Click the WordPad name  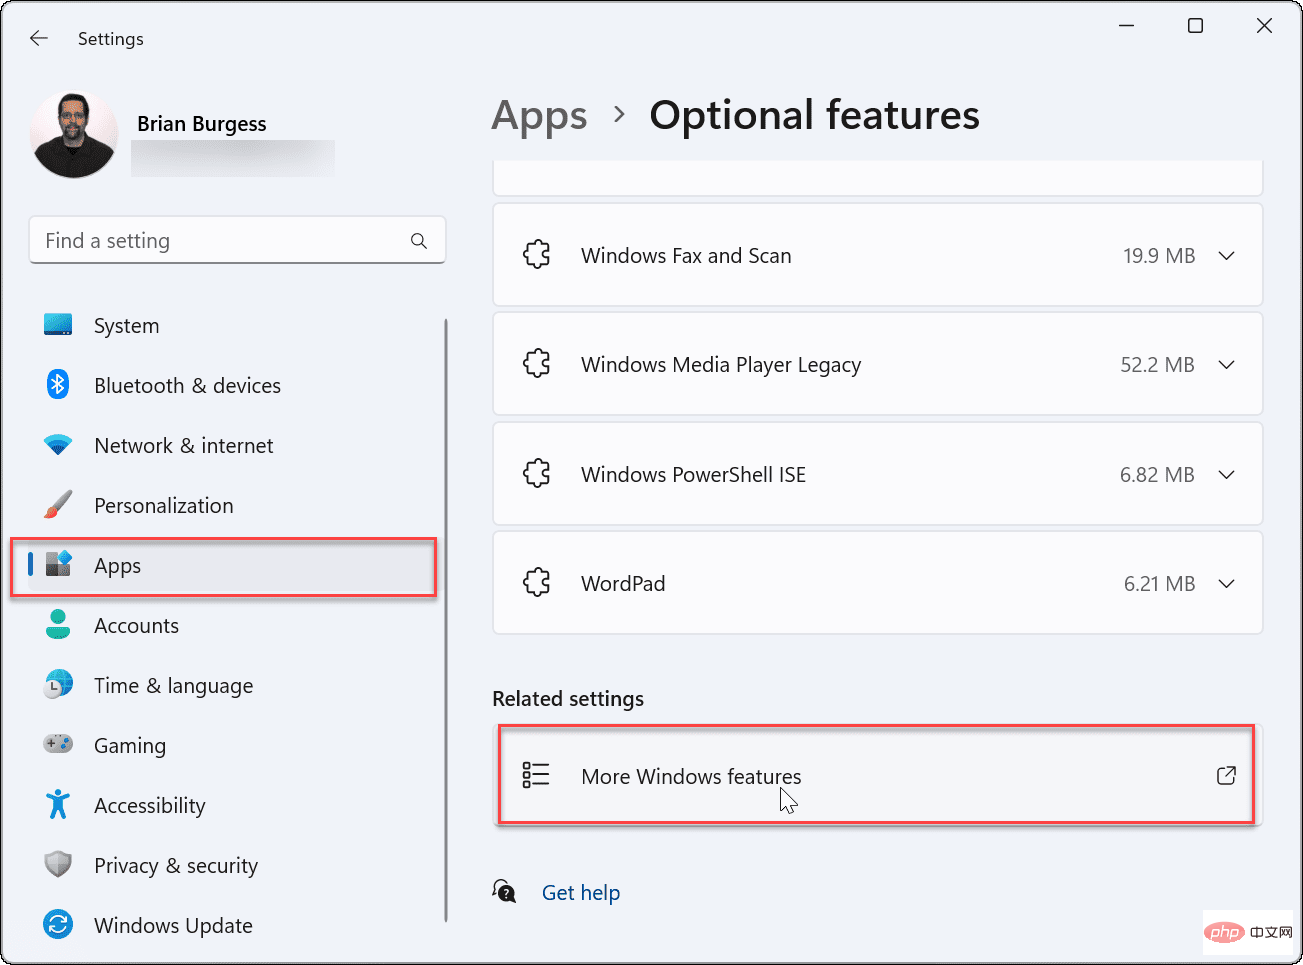click(x=623, y=584)
